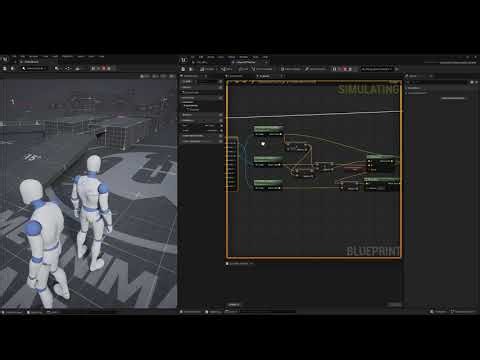Open the My Blueprint panel settings gear
Image resolution: width=480 pixels, height=360 pixels.
point(220,81)
